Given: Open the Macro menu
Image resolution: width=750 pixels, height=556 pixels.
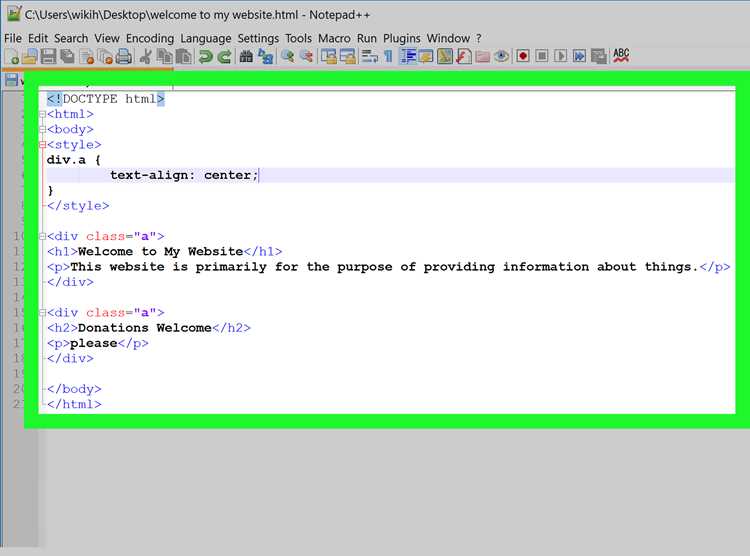Looking at the screenshot, I should coord(334,38).
